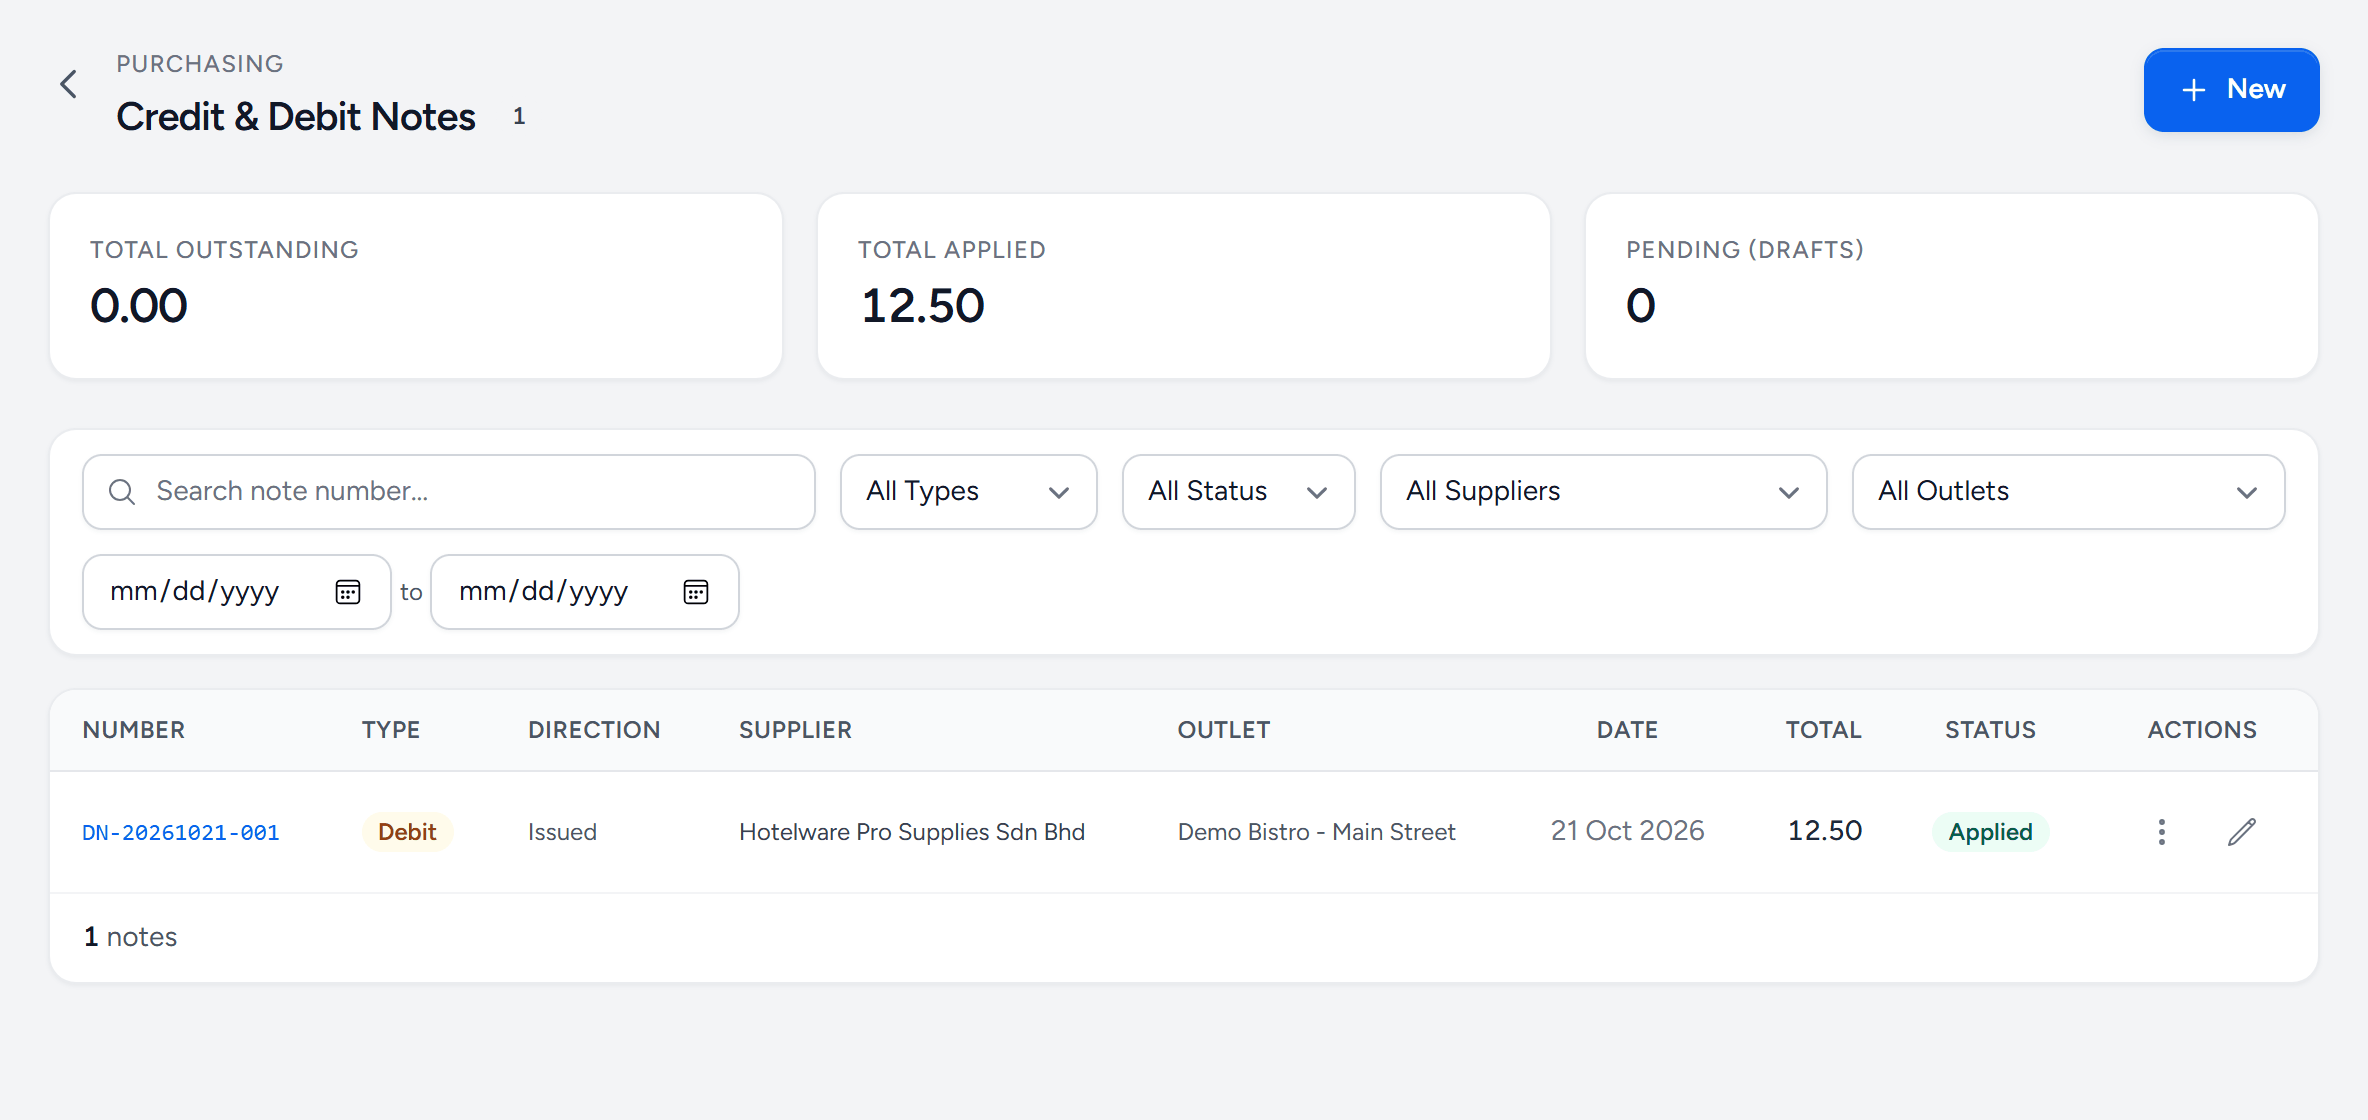Go back using the left chevron arrow
This screenshot has width=2368, height=1120.
click(x=68, y=84)
